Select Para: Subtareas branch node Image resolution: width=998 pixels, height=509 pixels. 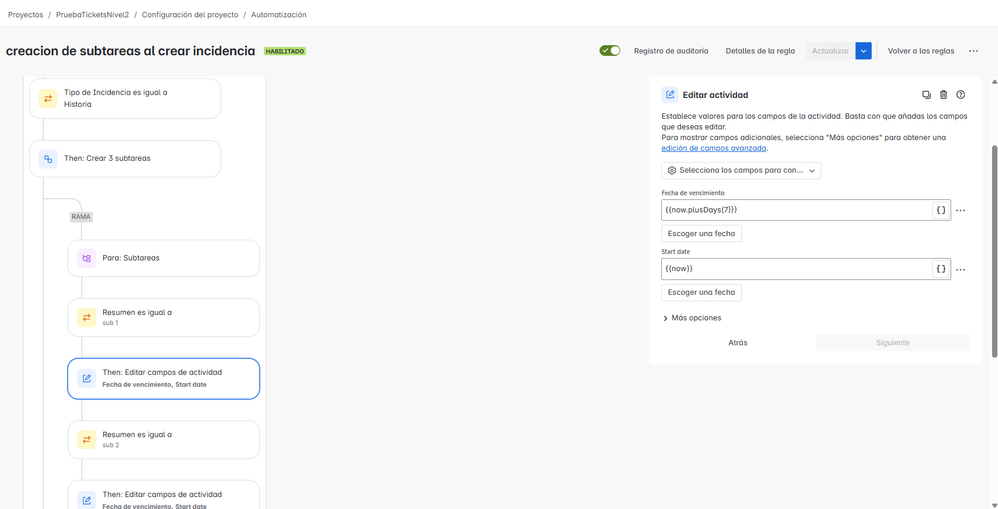[164, 258]
